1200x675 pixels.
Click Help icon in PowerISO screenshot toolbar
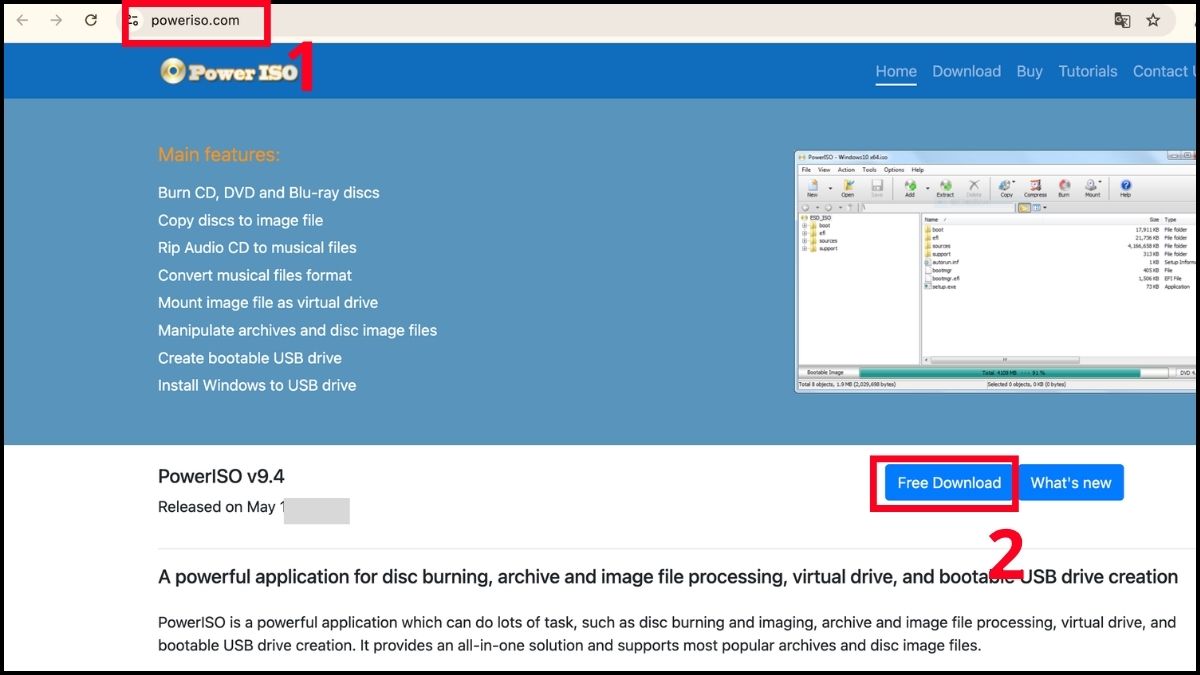[x=1125, y=188]
